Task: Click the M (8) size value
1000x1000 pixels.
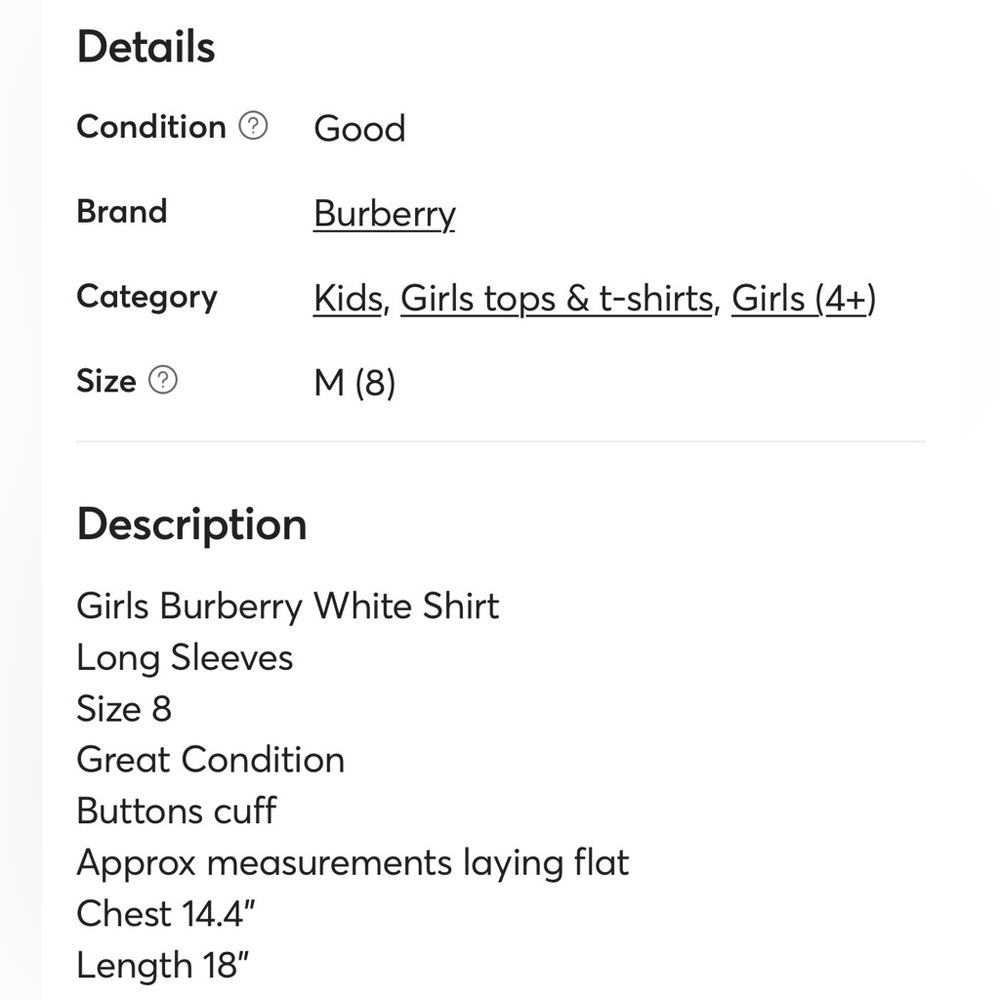Action: [x=355, y=383]
